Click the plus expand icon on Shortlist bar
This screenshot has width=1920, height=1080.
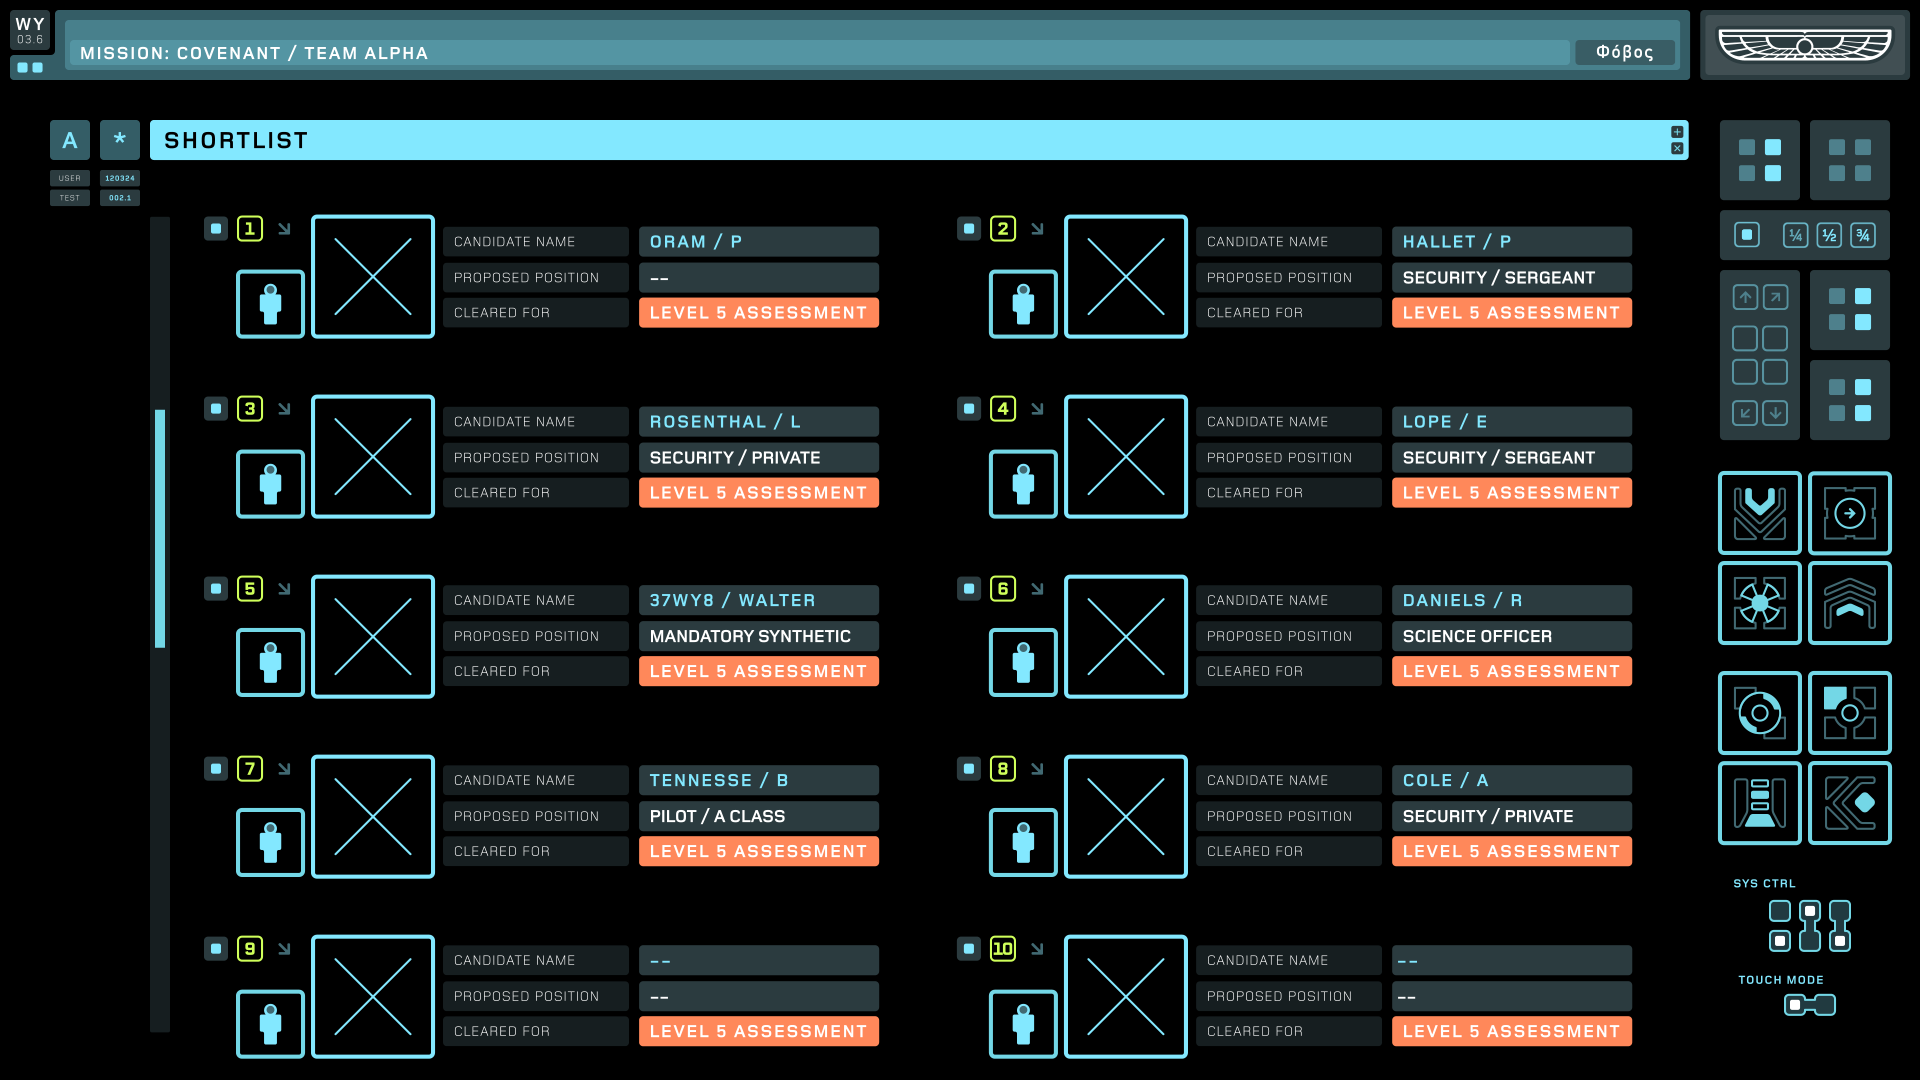click(1677, 132)
